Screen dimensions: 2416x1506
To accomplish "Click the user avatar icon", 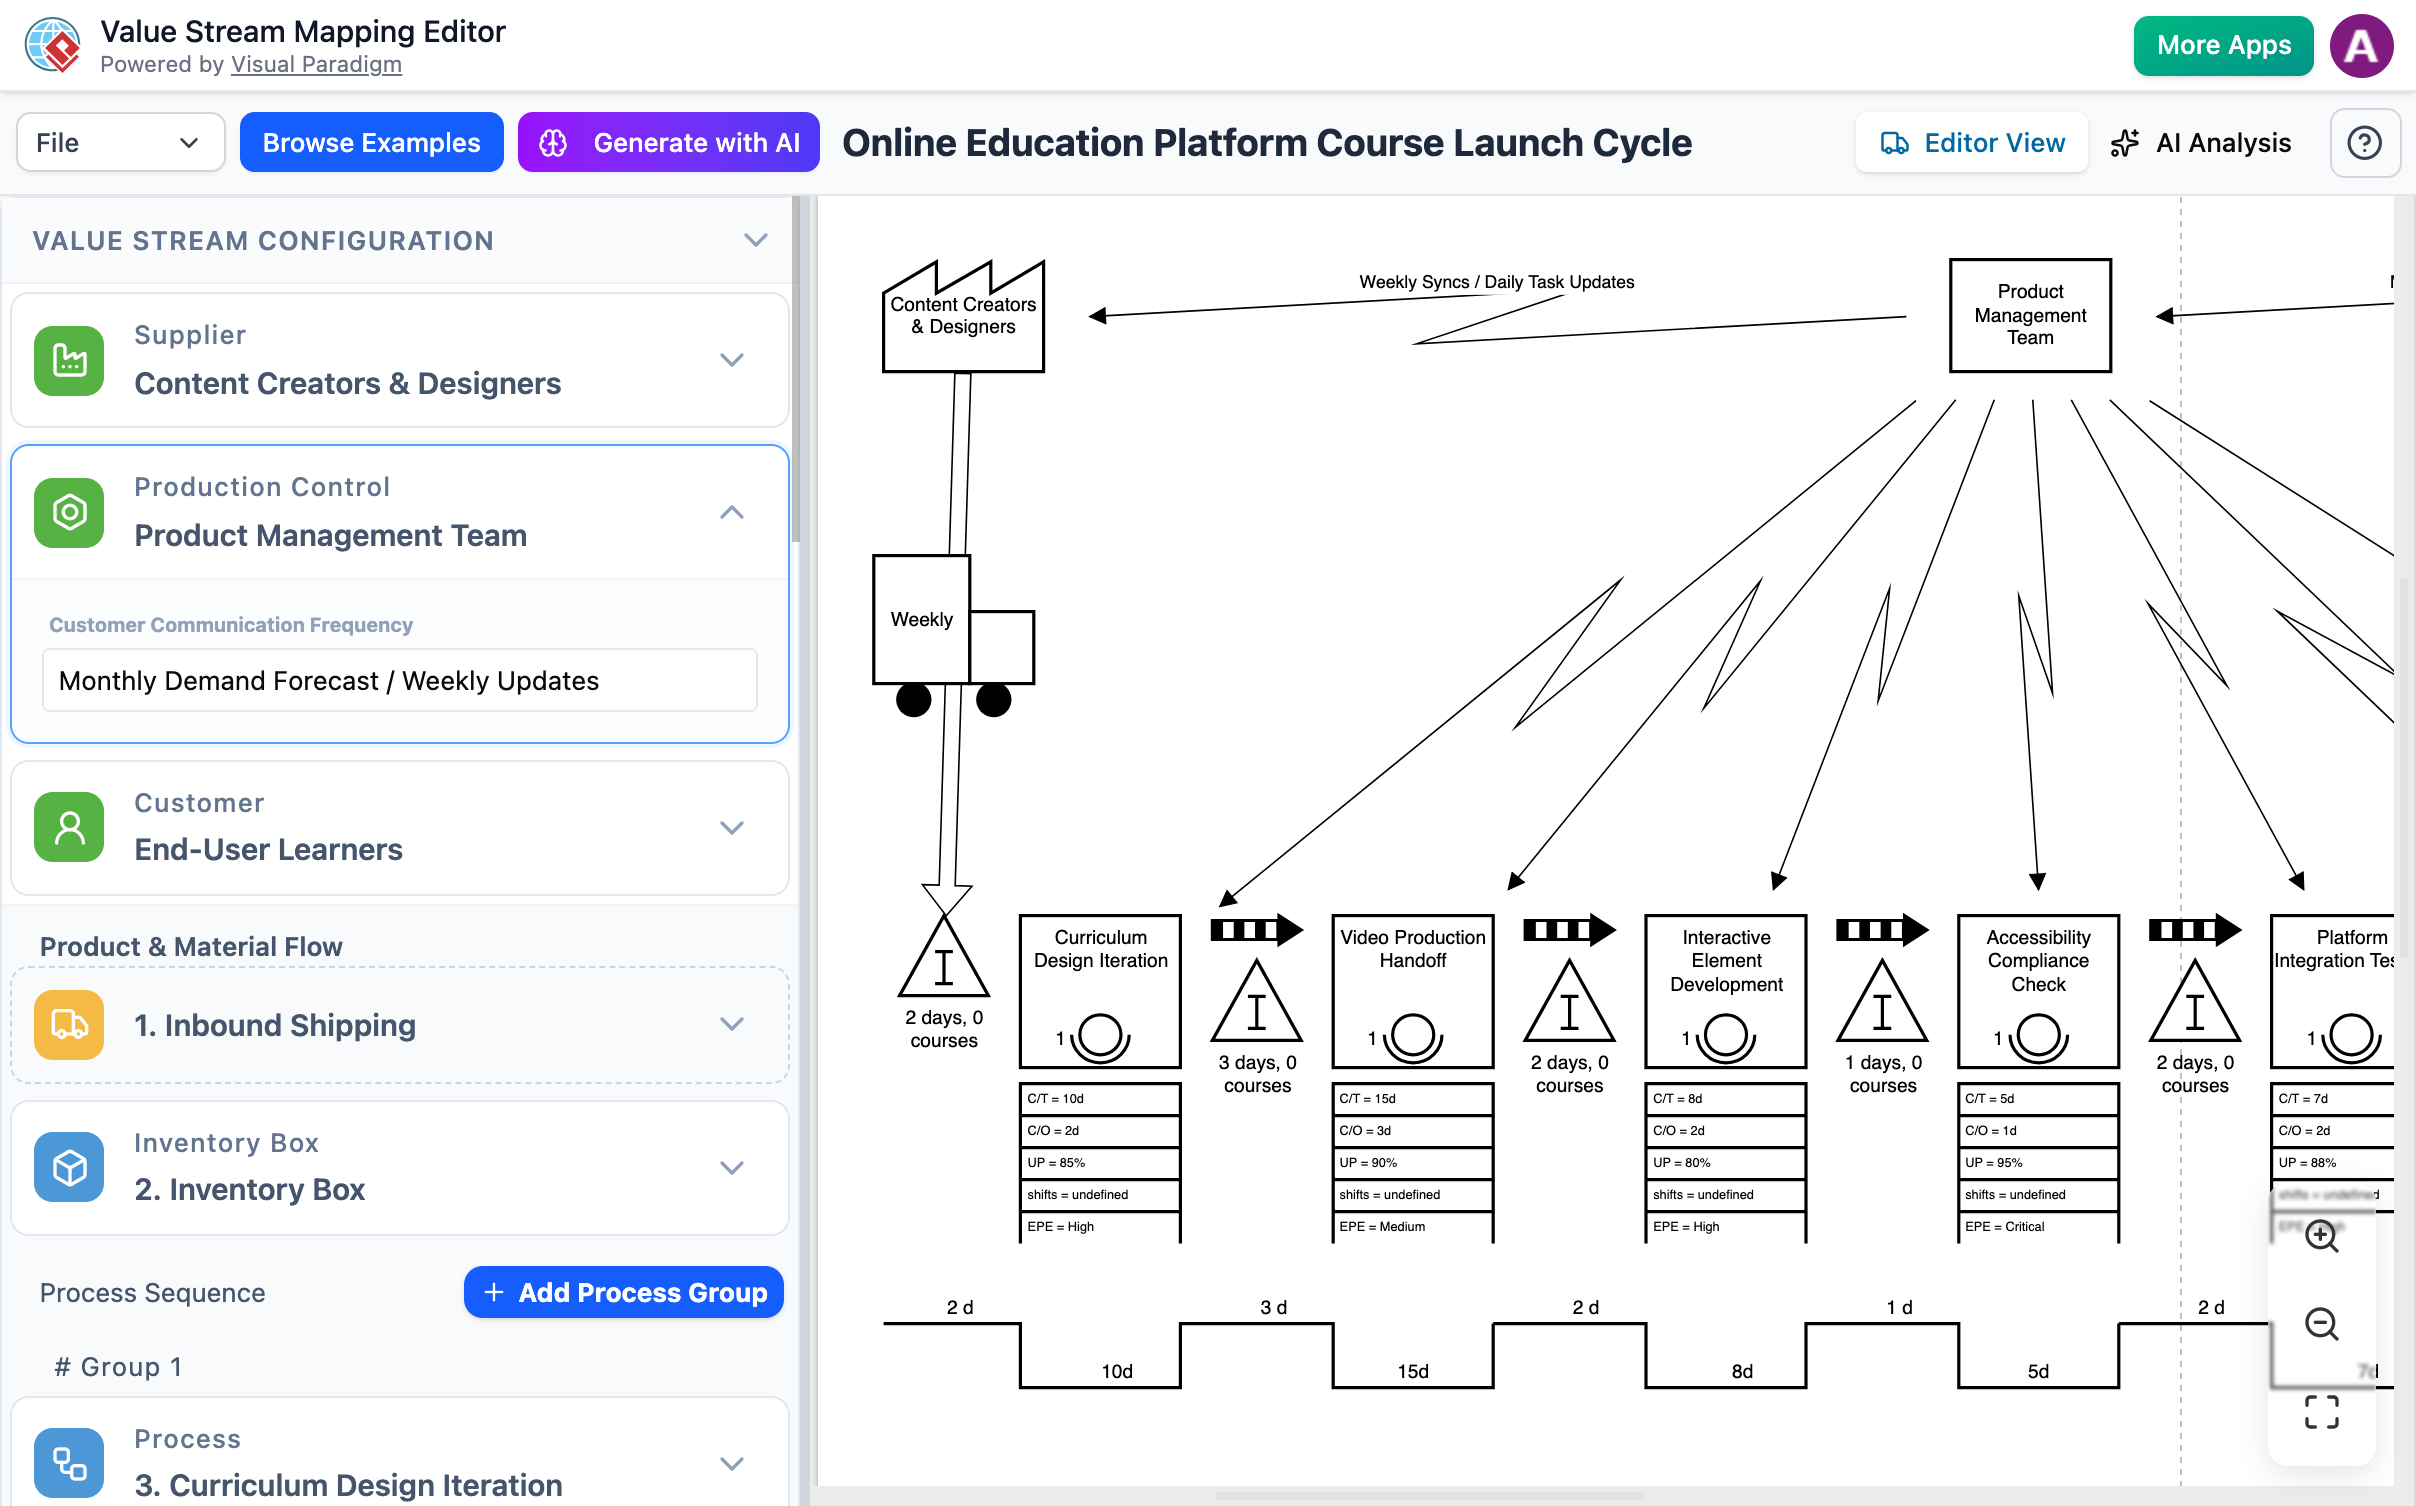I will coord(2361,46).
